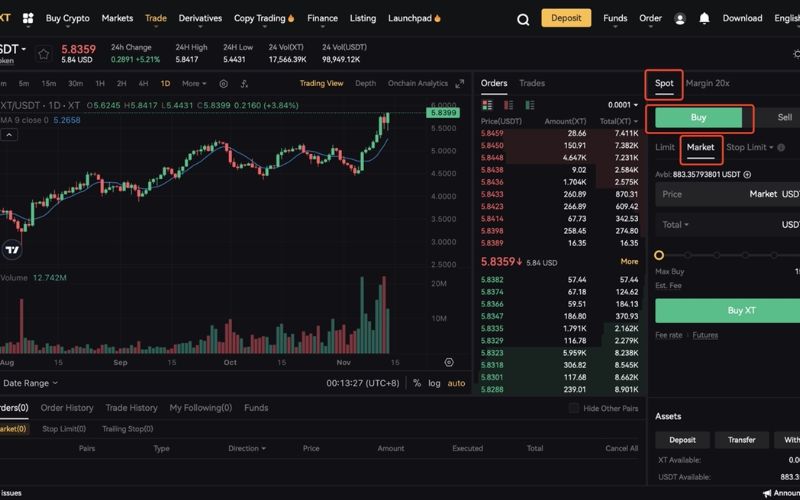This screenshot has height=500, width=800.
Task: Collapse the chart legend with chevron button
Action: tap(9, 135)
